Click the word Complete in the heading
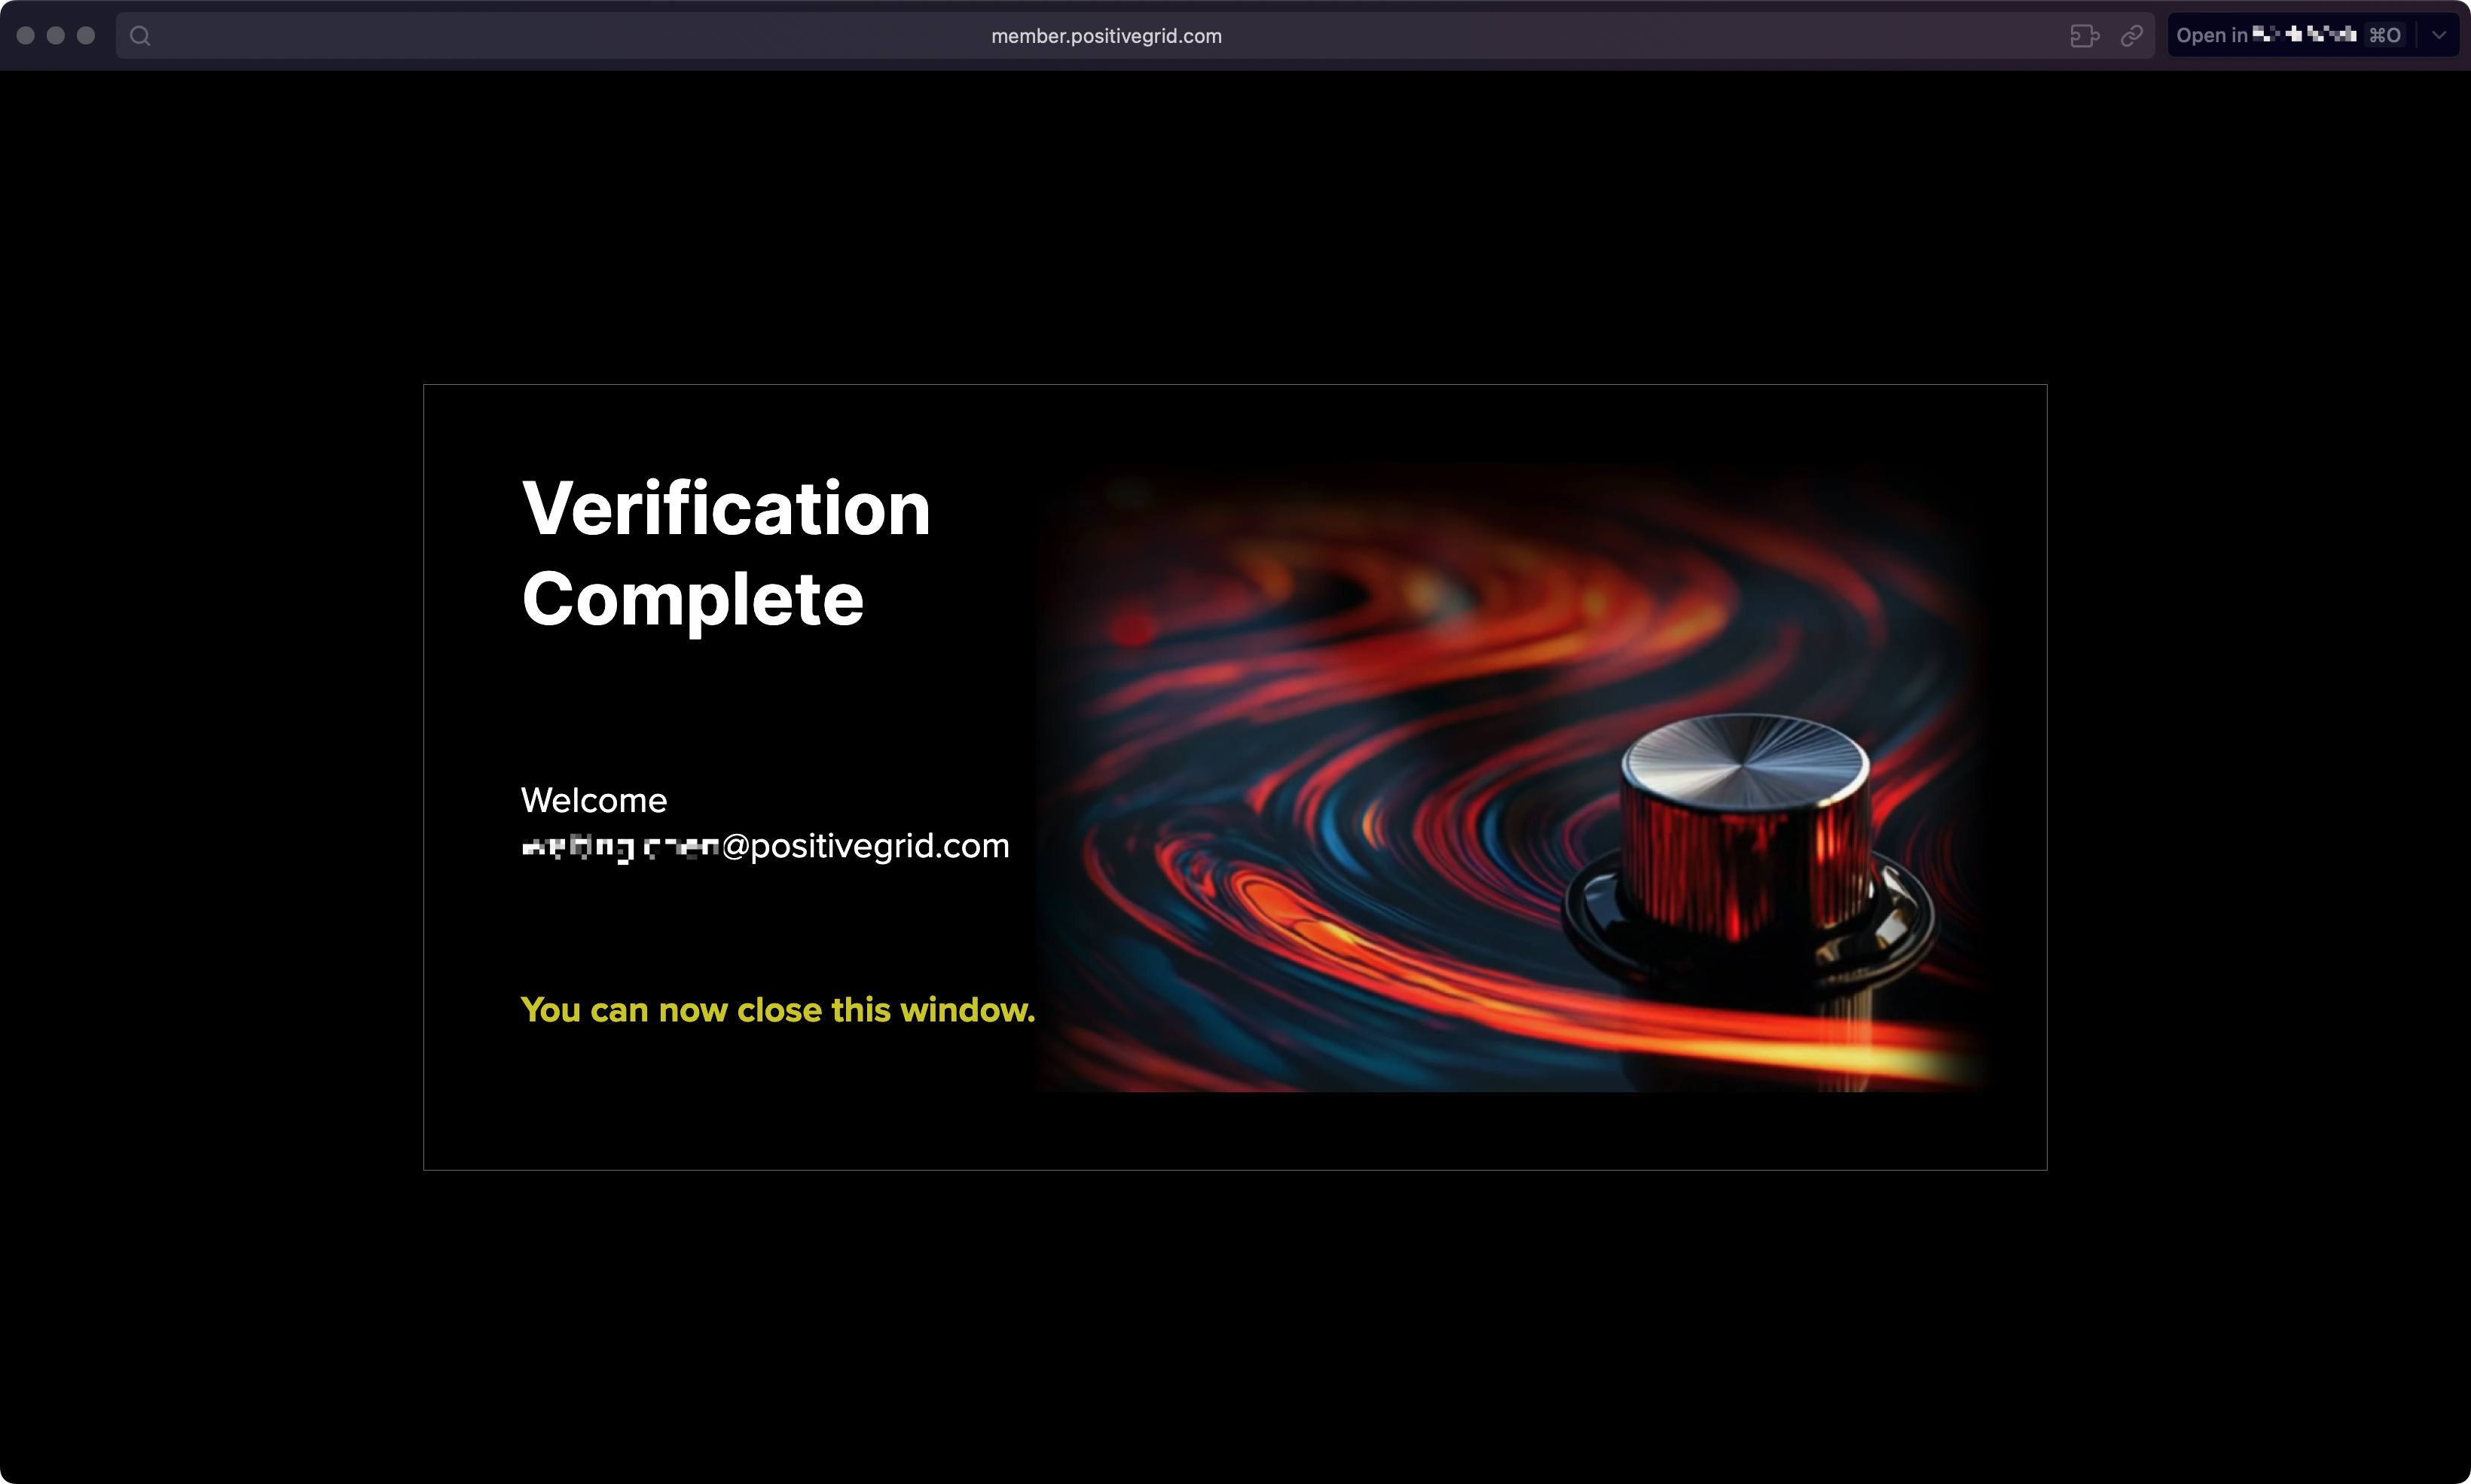2471x1484 pixels. point(692,599)
